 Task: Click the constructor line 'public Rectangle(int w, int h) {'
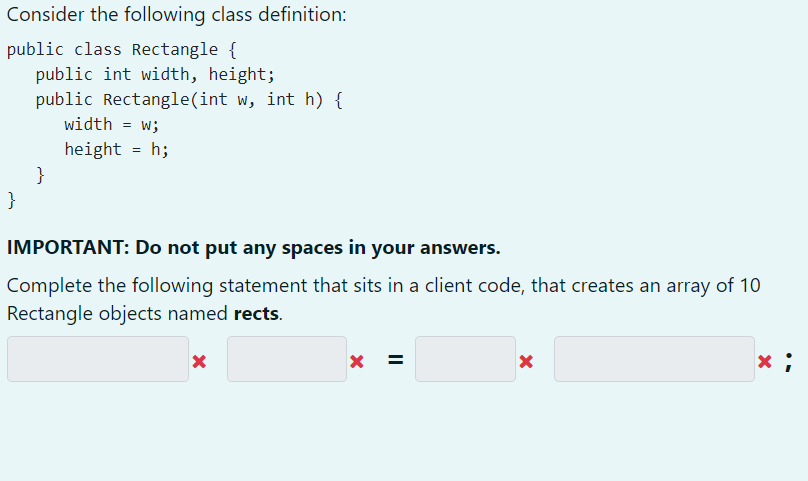tap(189, 99)
